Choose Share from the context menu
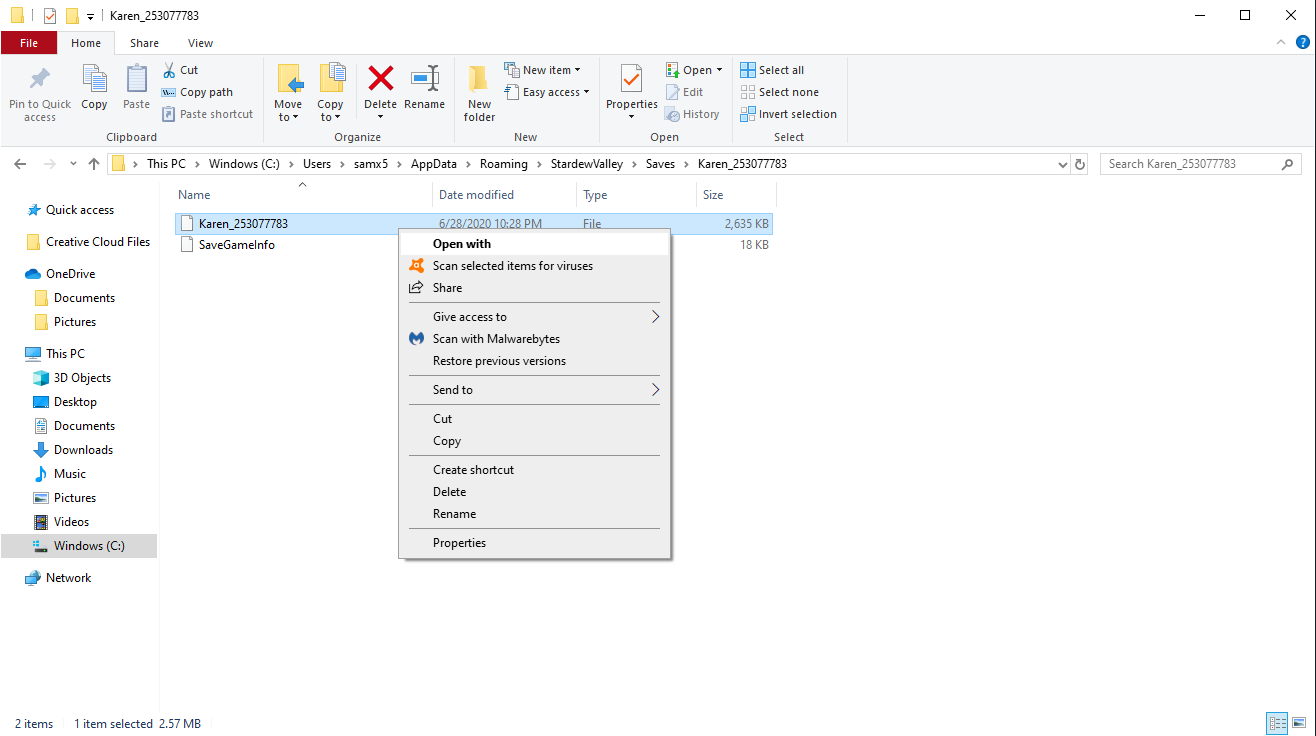This screenshot has height=736, width=1316. 535,288
